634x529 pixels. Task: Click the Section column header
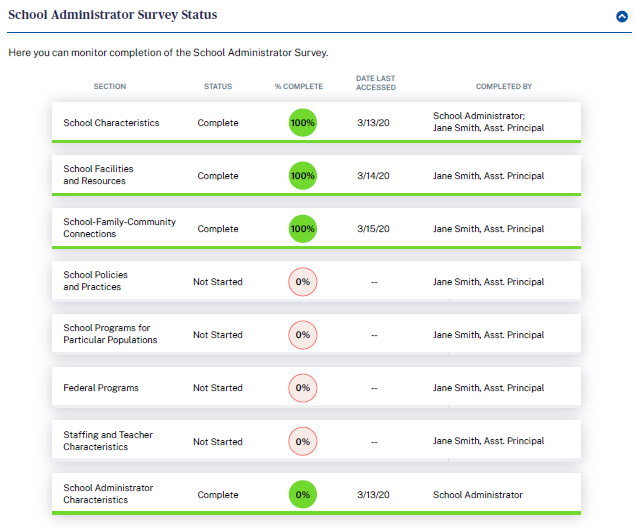pyautogui.click(x=110, y=87)
